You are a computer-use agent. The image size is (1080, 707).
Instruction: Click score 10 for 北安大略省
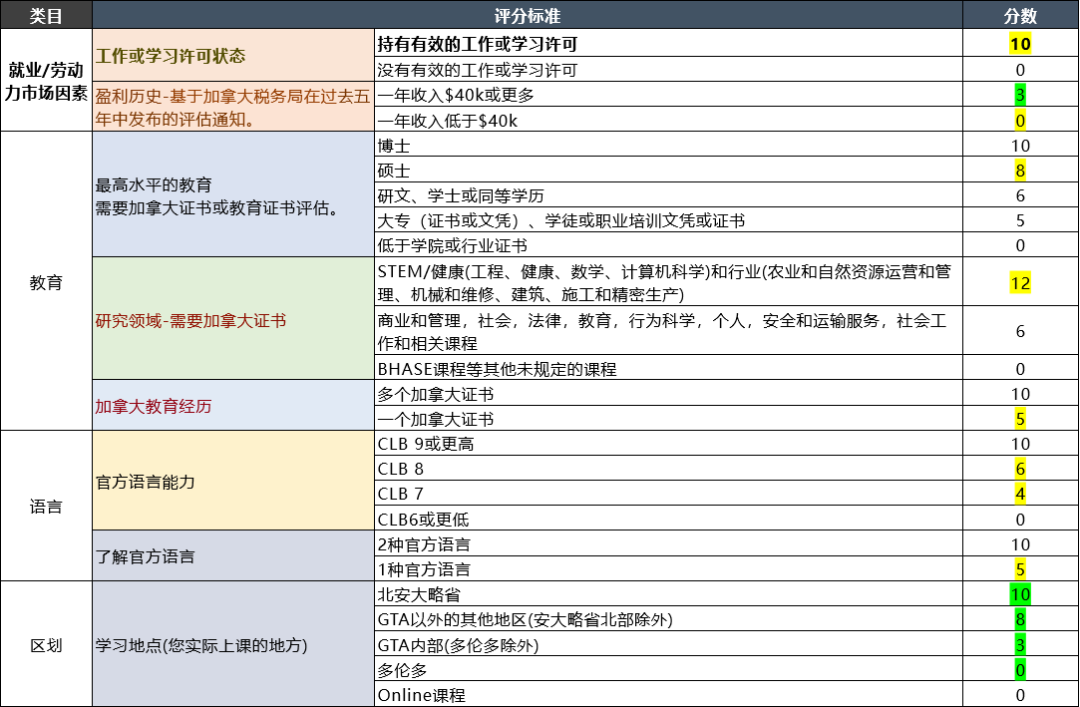(1020, 593)
